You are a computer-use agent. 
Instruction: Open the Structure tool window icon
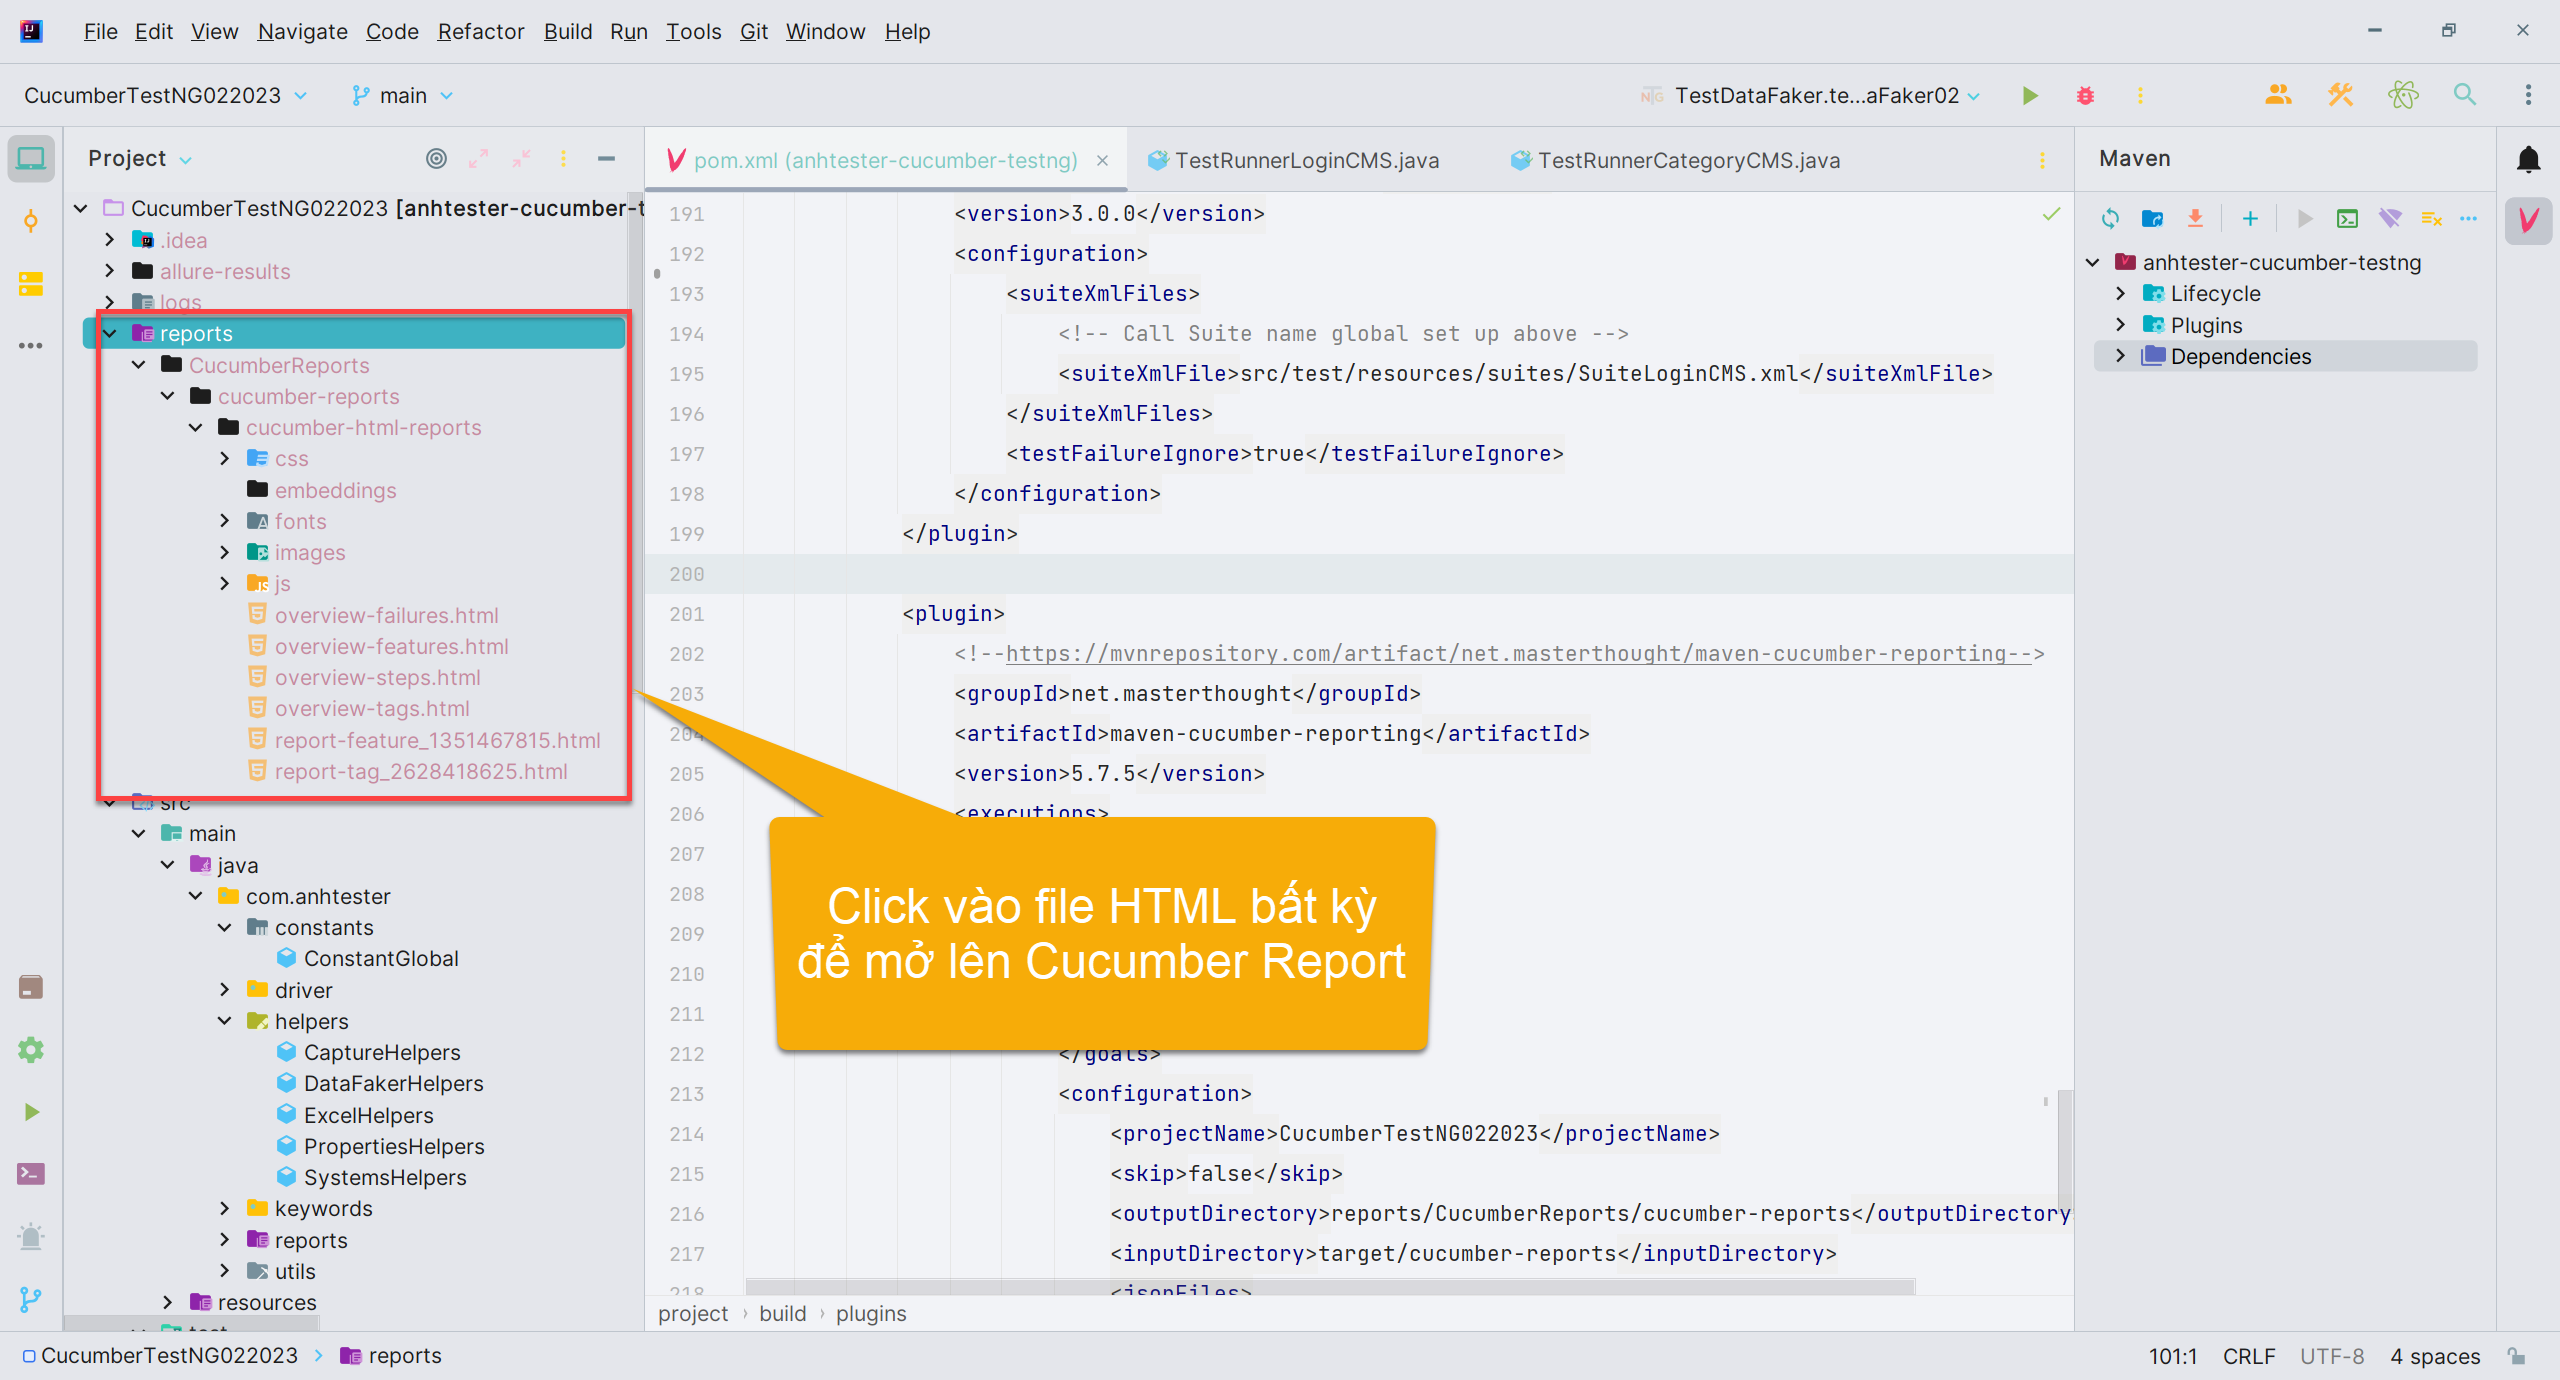click(31, 284)
